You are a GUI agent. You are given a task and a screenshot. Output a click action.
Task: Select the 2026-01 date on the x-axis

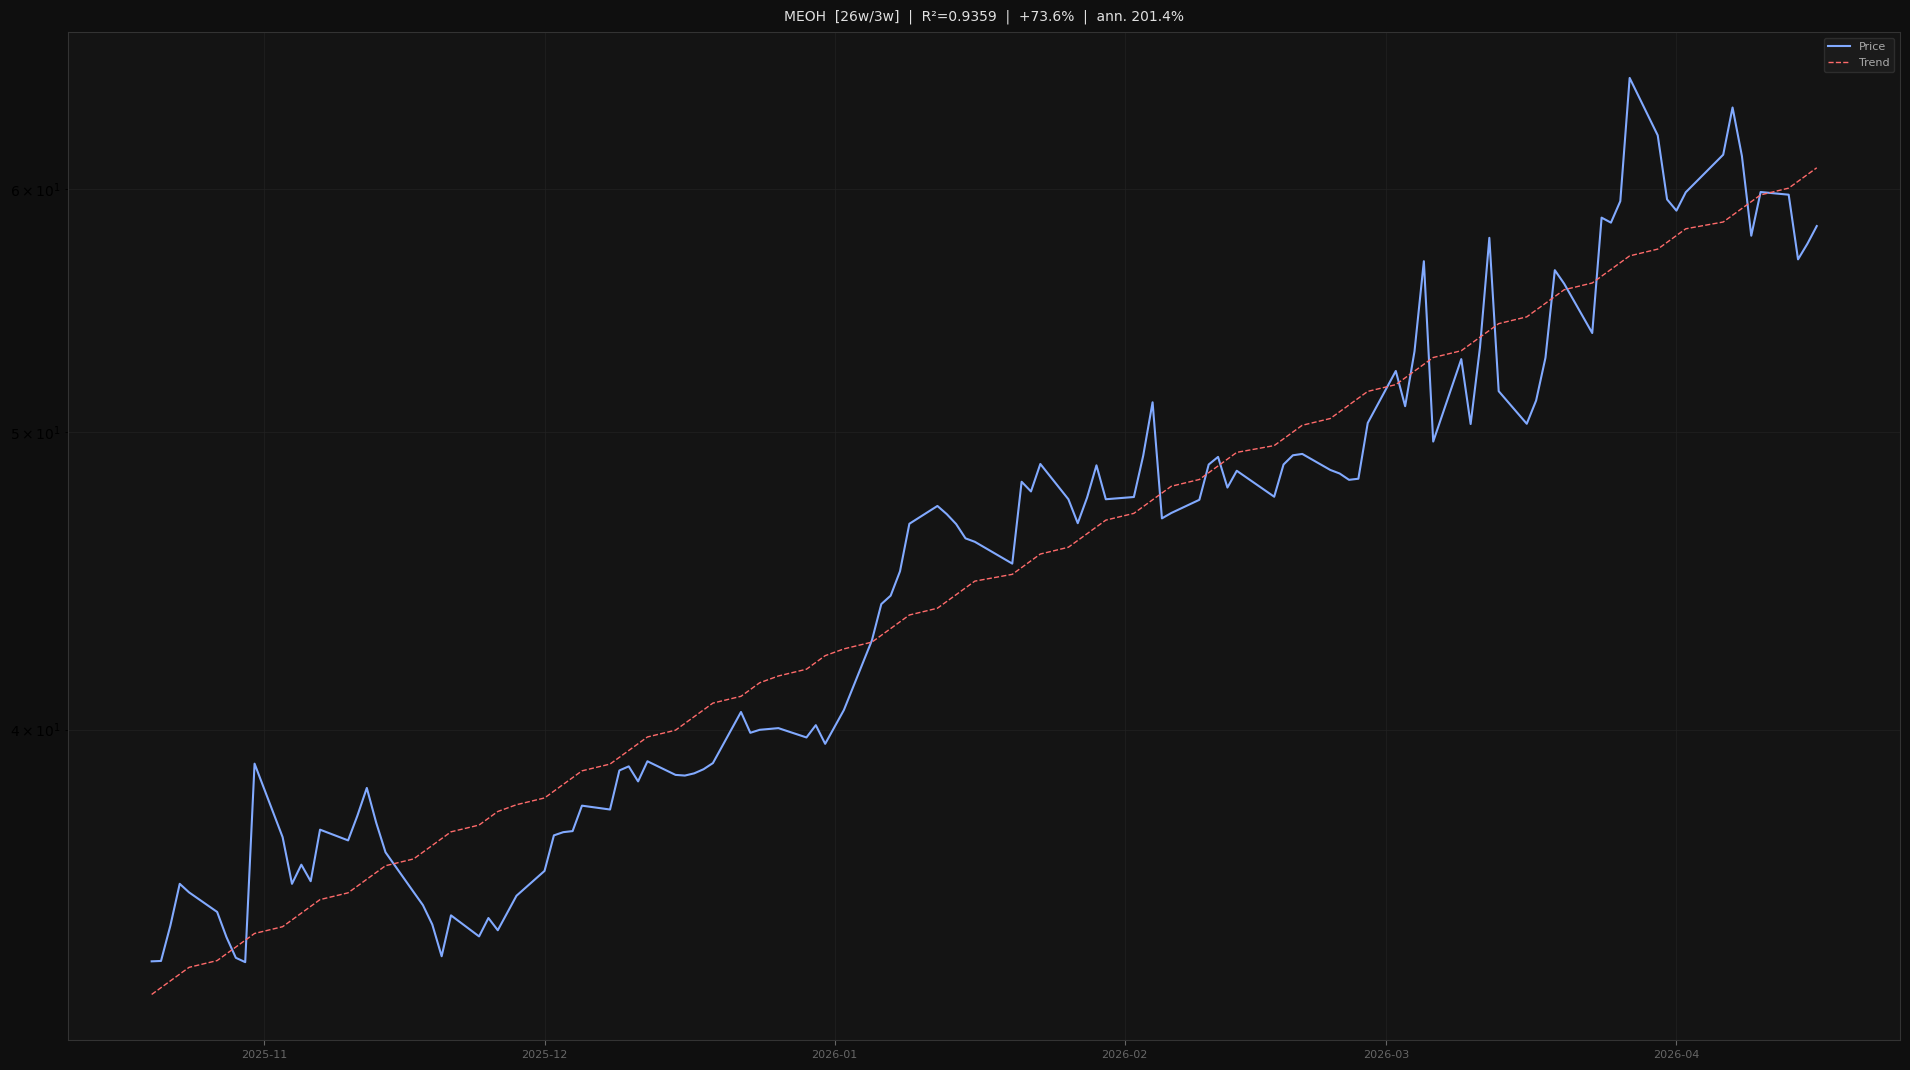[834, 1054]
